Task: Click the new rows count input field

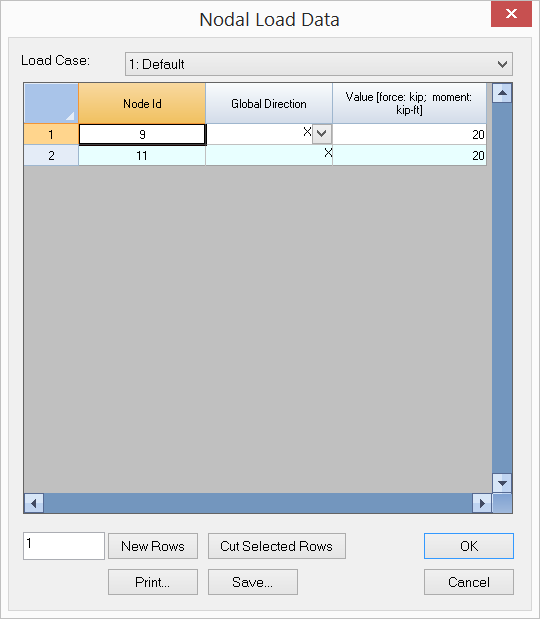Action: click(64, 546)
